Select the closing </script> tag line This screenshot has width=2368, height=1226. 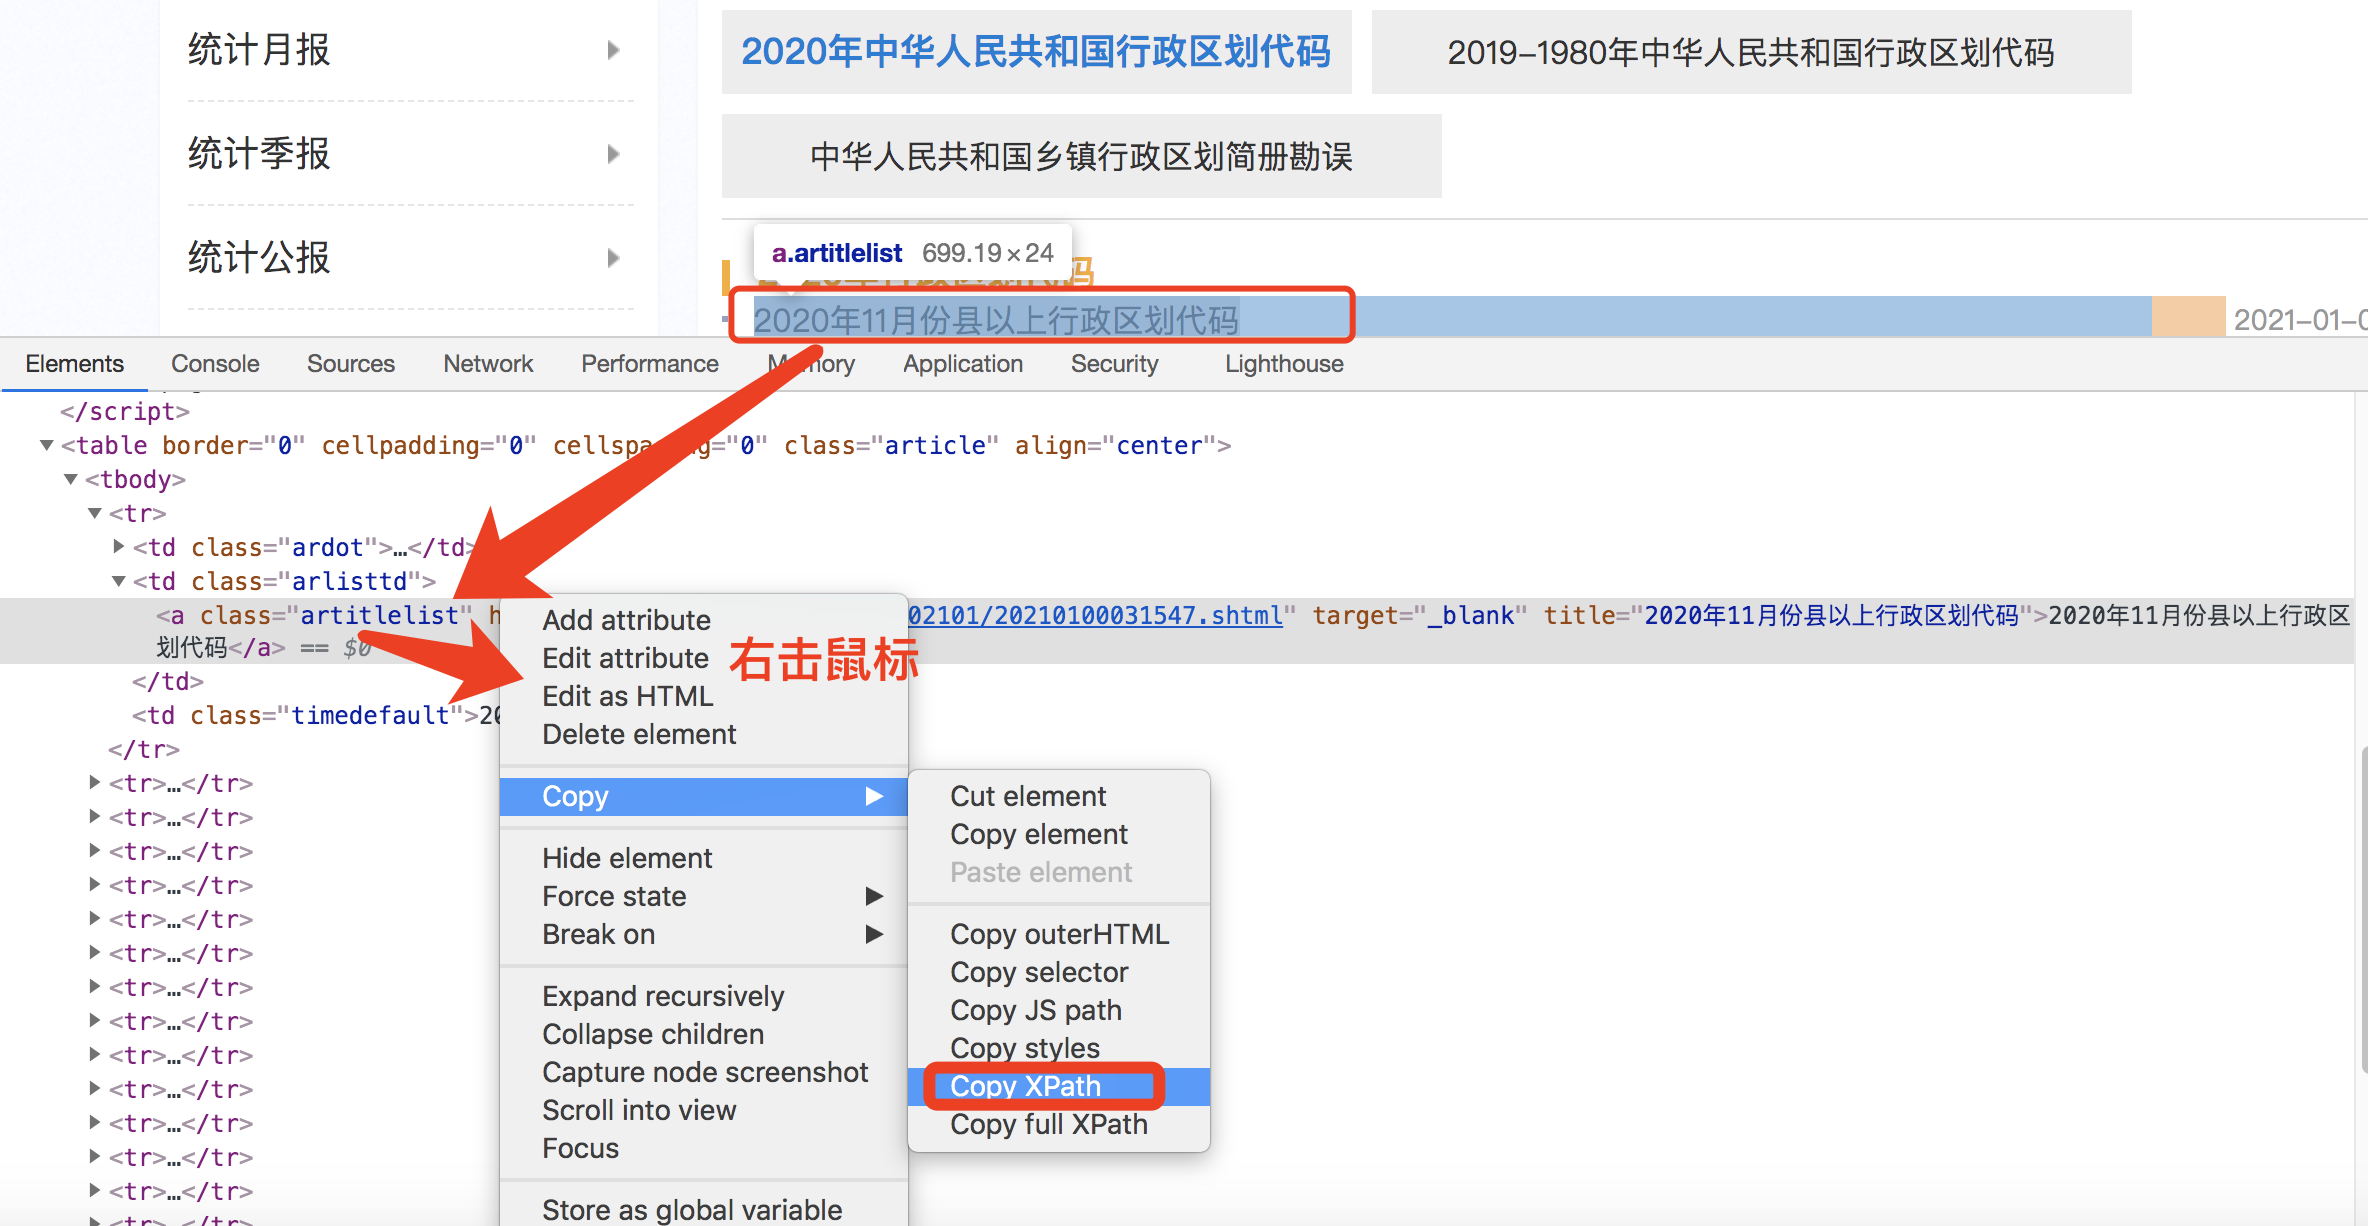click(x=124, y=411)
